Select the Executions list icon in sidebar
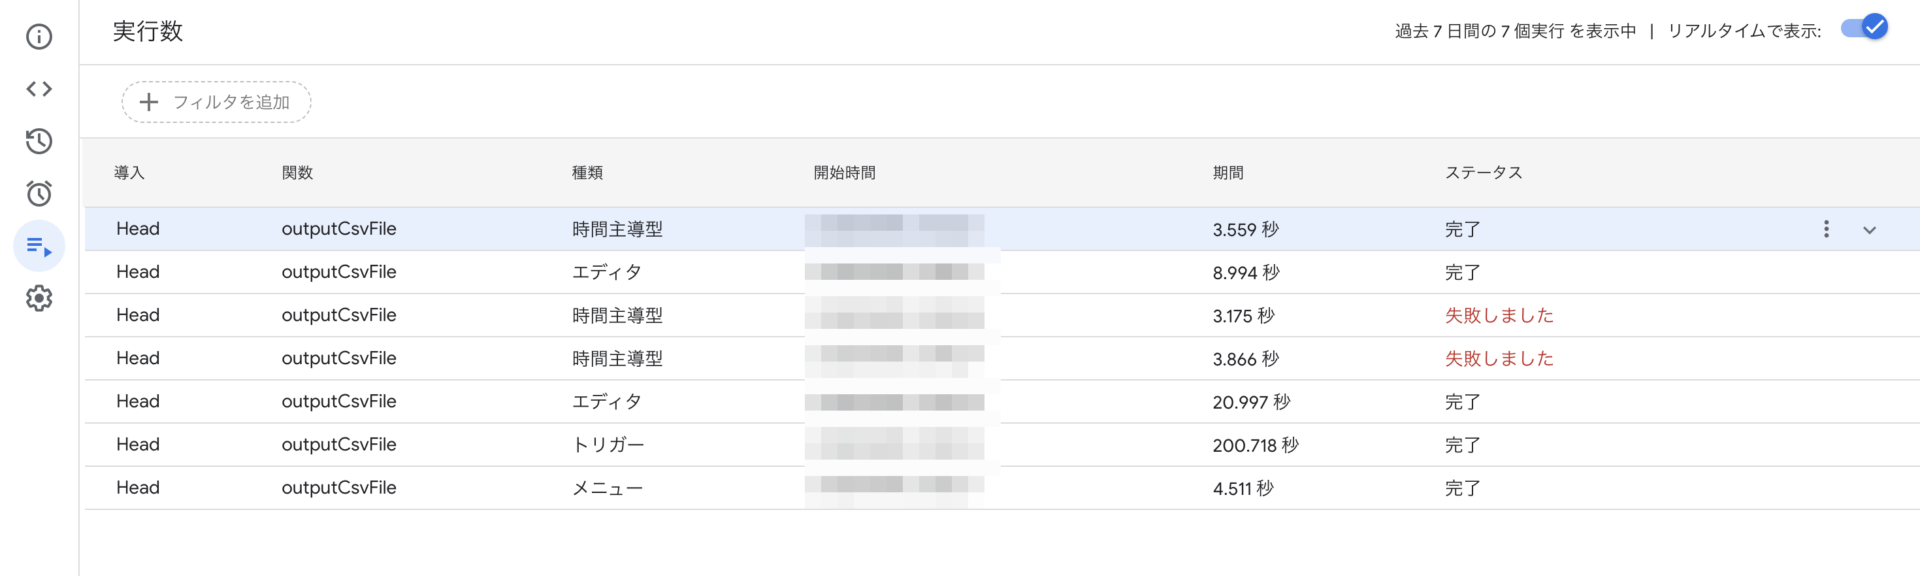 point(39,246)
